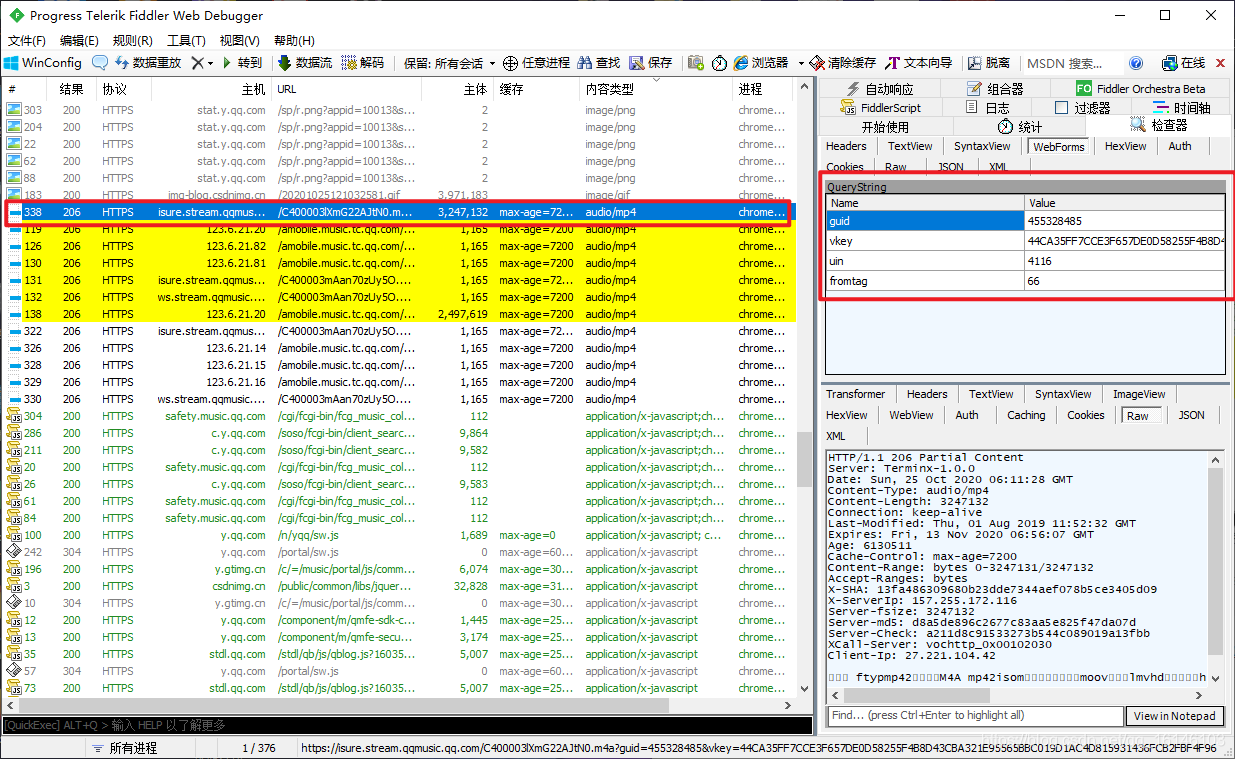Open the X remove-sessions dropdown

(202, 62)
